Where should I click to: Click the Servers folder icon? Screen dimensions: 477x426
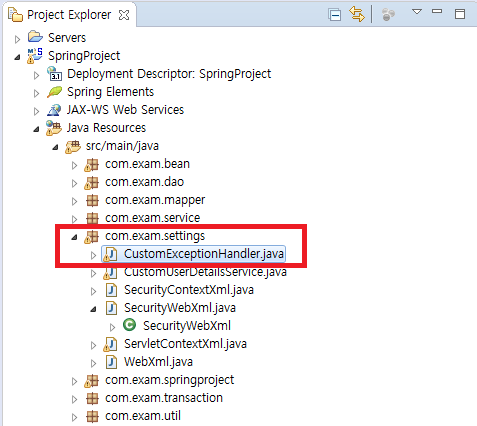pyautogui.click(x=35, y=37)
